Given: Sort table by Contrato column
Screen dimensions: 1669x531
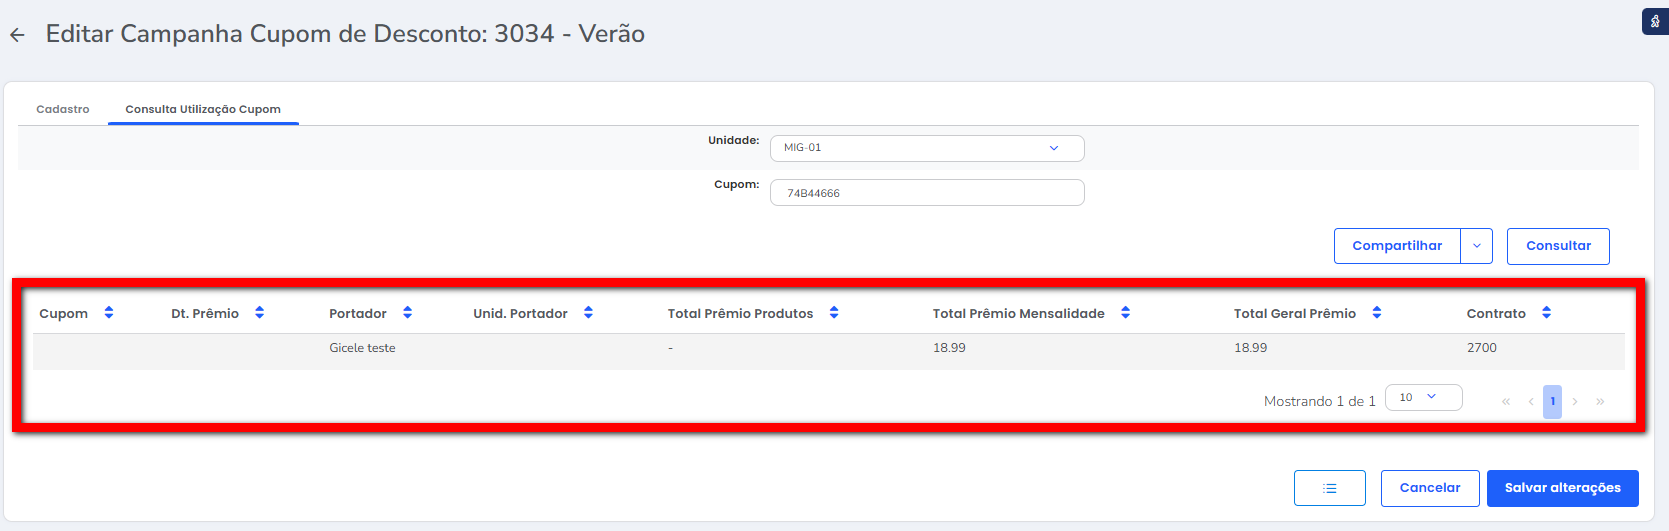Looking at the screenshot, I should click(x=1546, y=313).
